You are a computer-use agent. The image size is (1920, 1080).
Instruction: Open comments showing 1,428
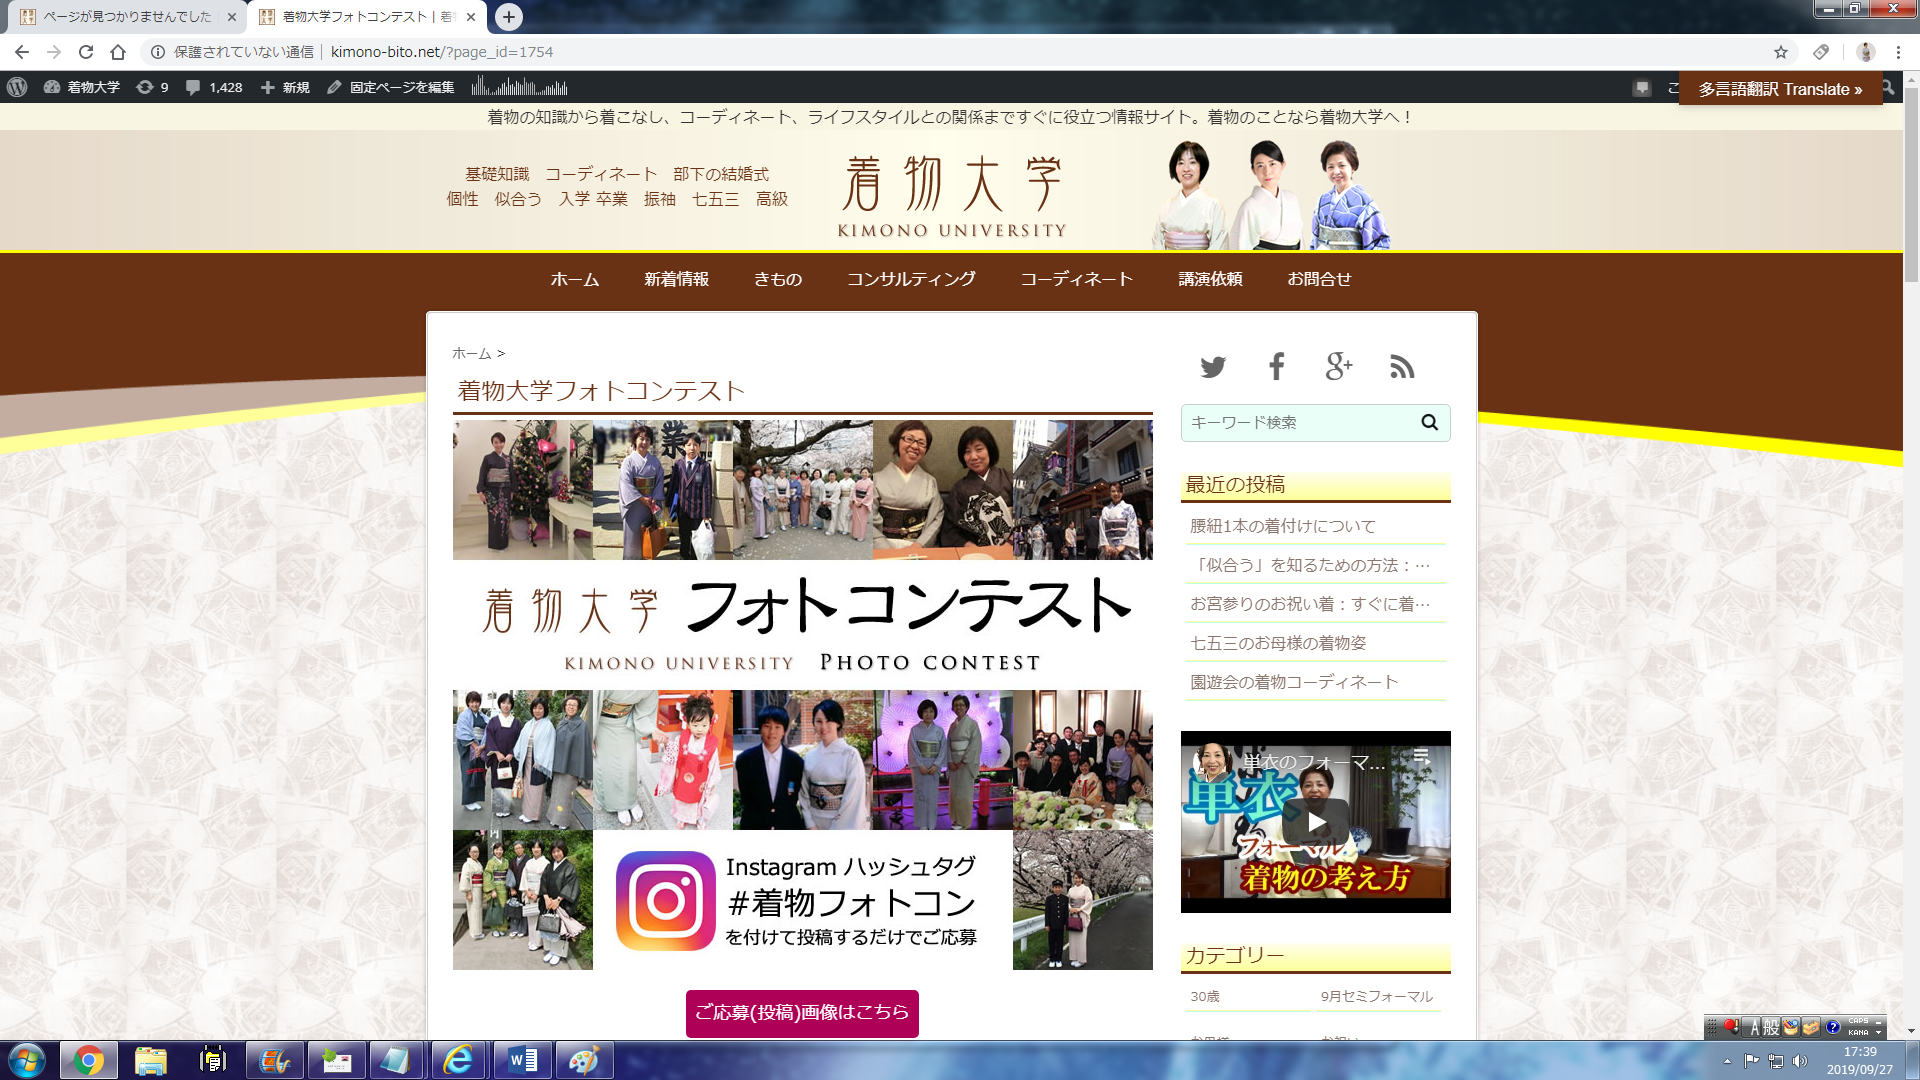click(214, 87)
